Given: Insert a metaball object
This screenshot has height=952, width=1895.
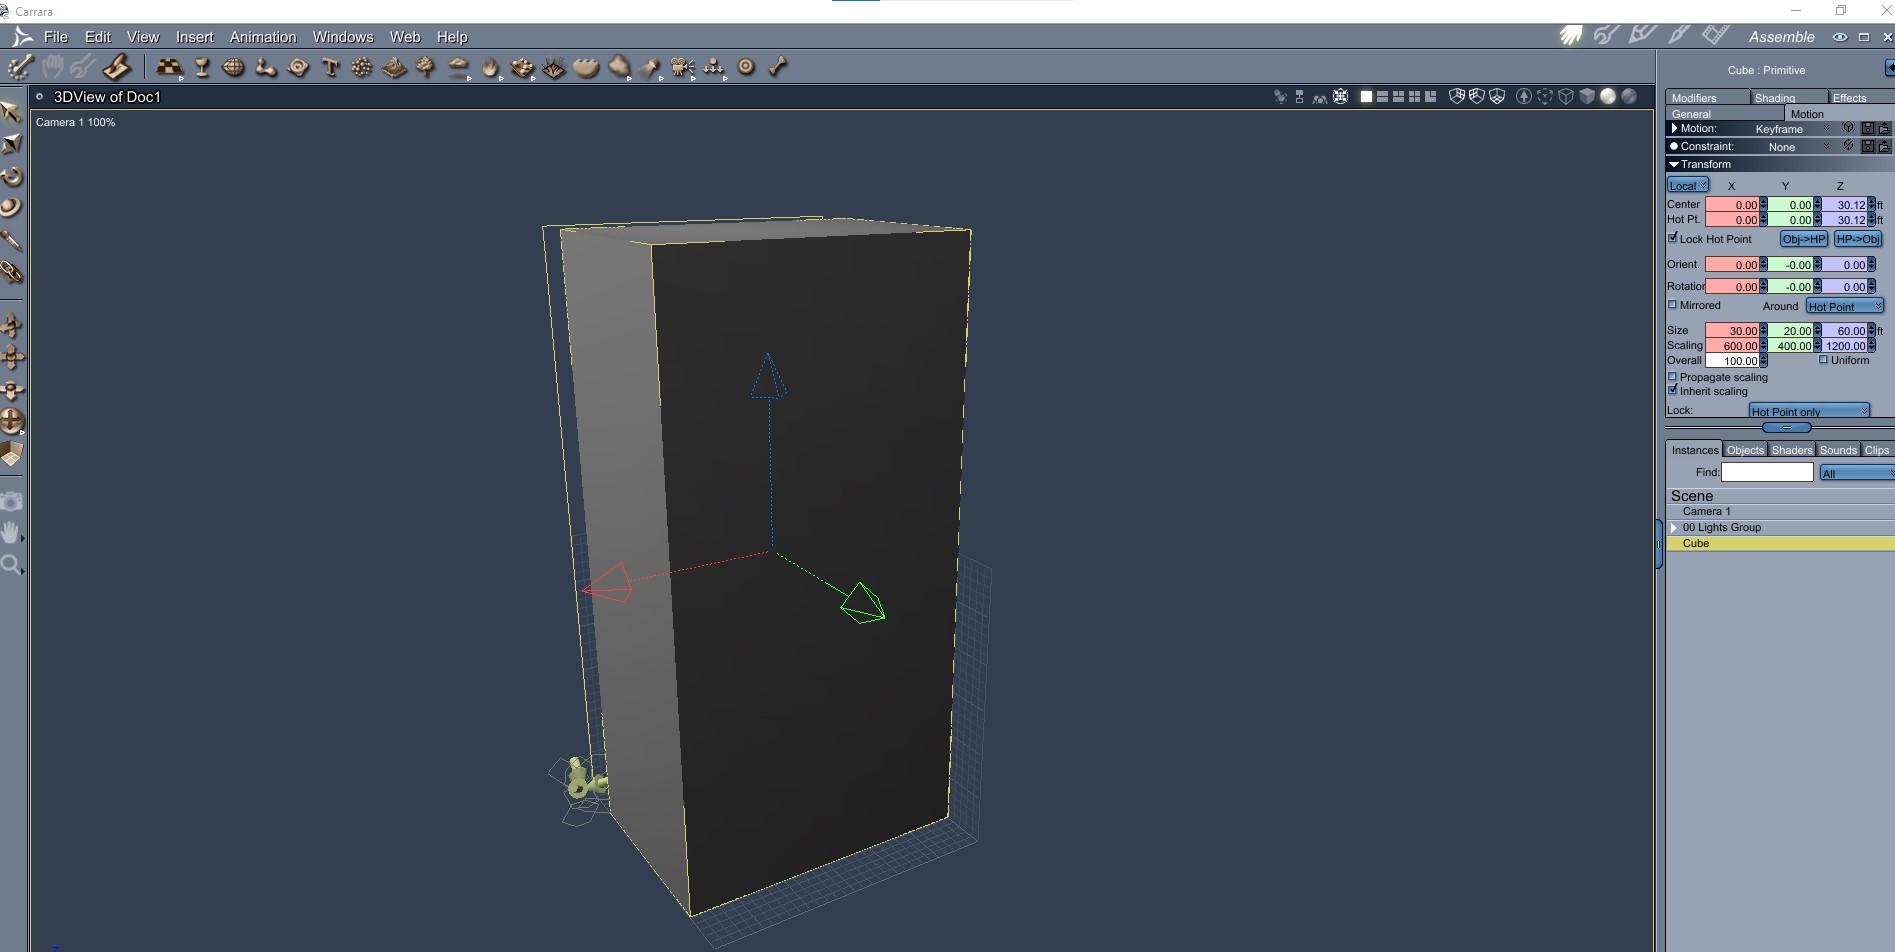Looking at the screenshot, I should (x=266, y=67).
